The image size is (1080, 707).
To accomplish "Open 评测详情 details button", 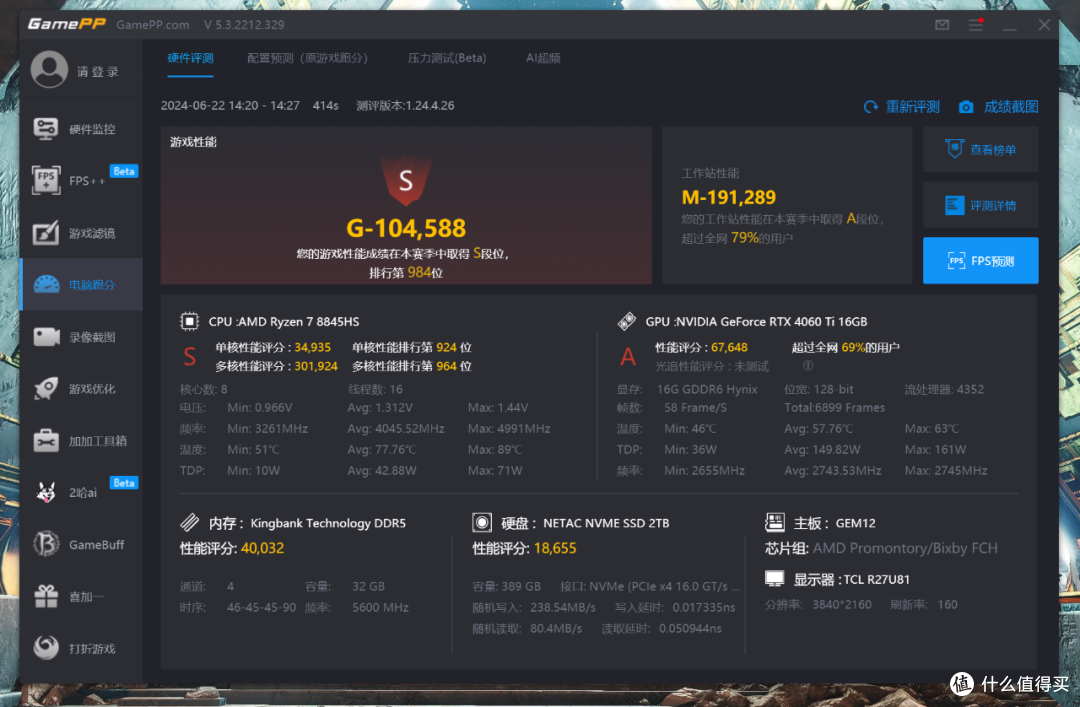I will click(980, 205).
